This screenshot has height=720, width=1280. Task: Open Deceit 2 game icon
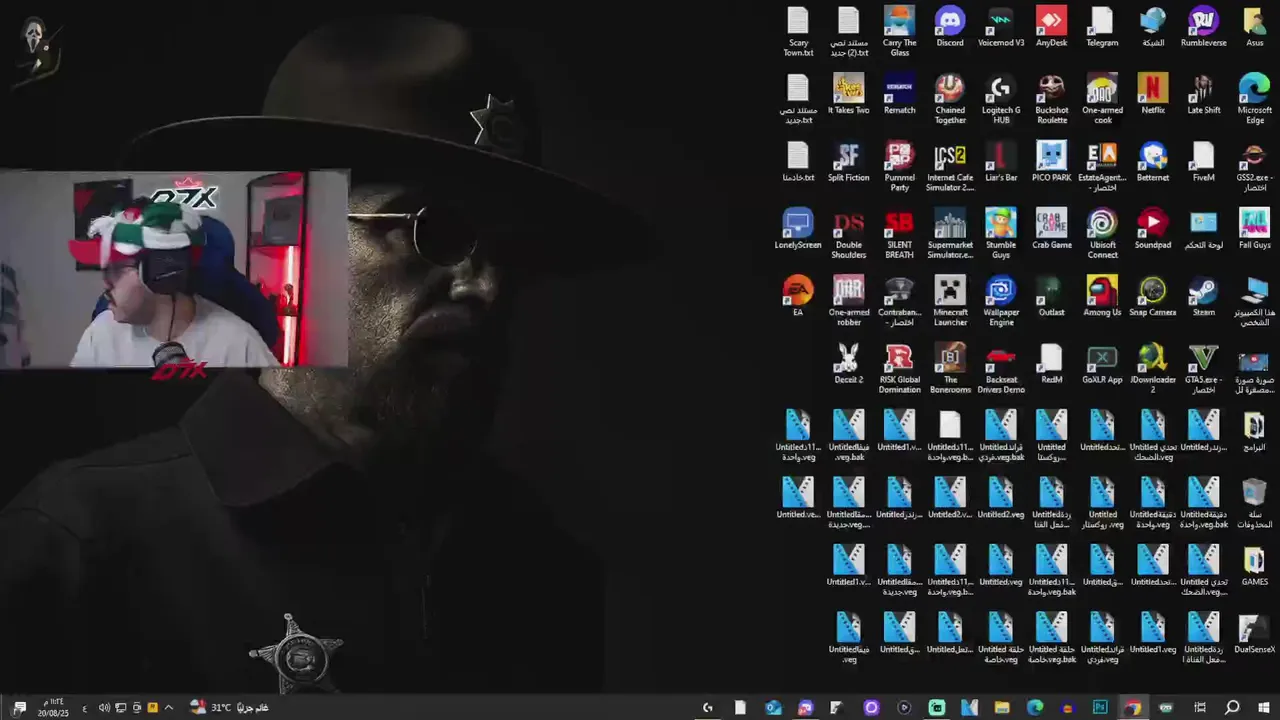(848, 363)
